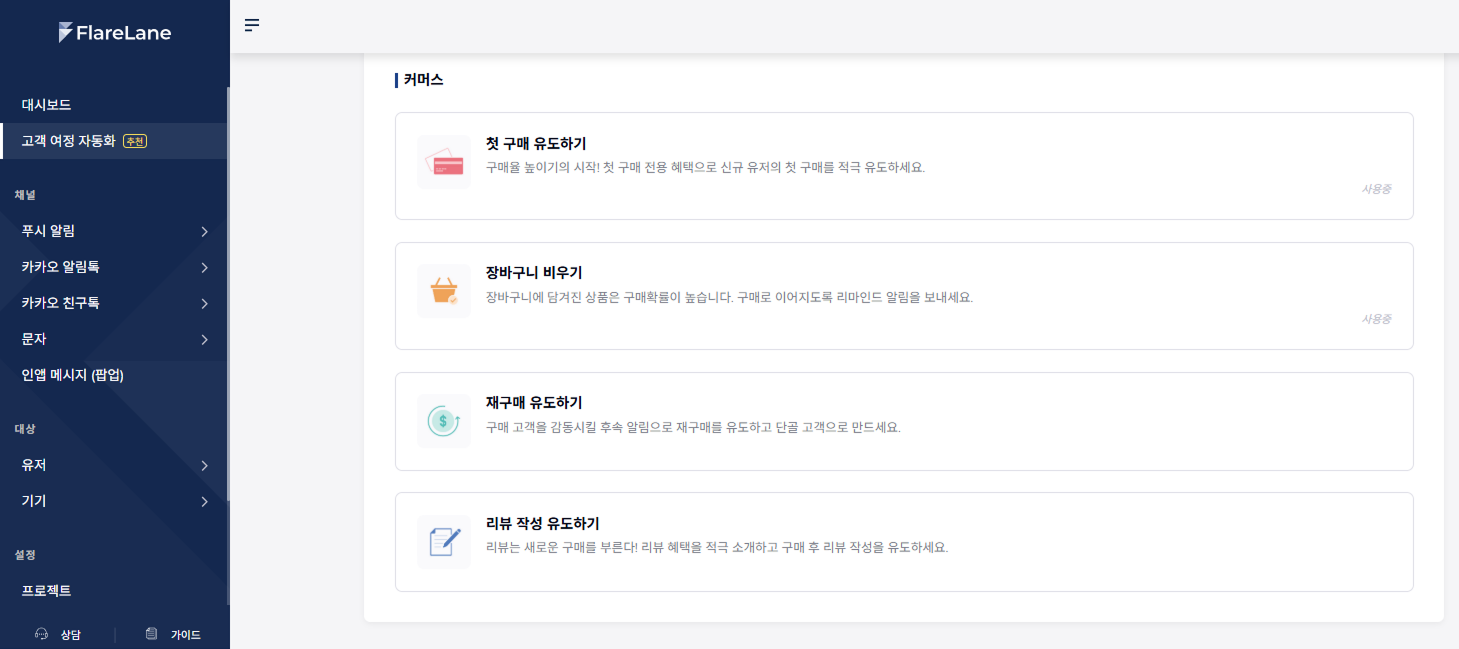Expand the 기기 menu chevron

click(204, 501)
